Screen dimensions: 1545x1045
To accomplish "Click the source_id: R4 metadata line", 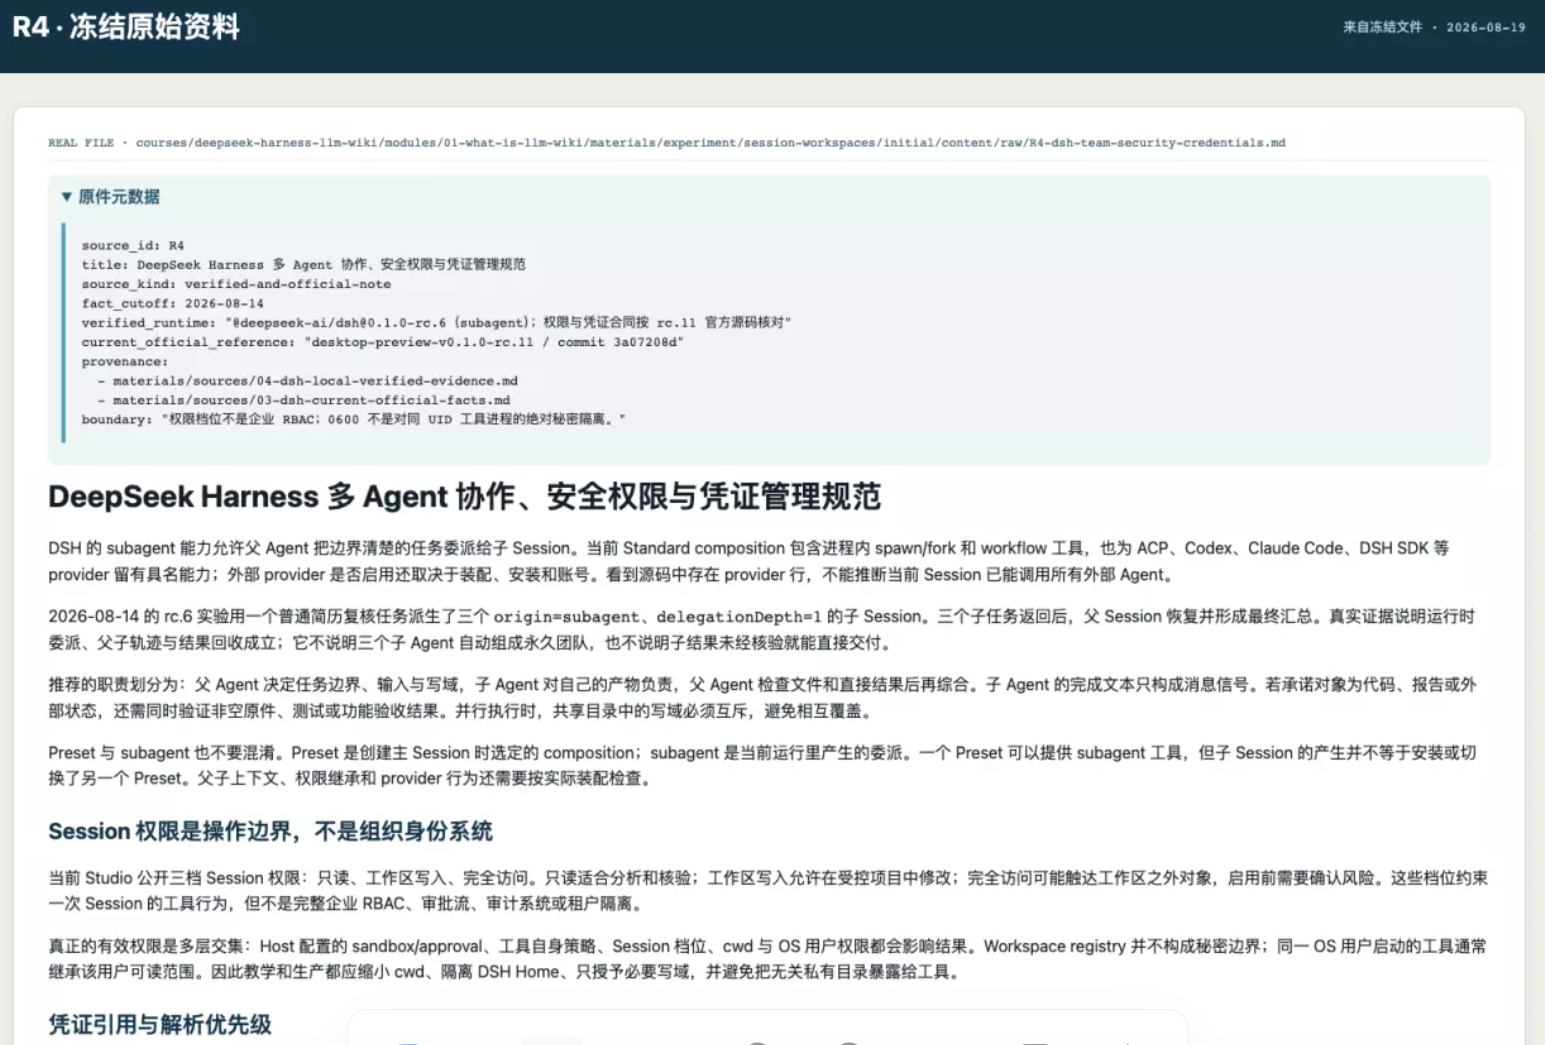I will tap(133, 245).
